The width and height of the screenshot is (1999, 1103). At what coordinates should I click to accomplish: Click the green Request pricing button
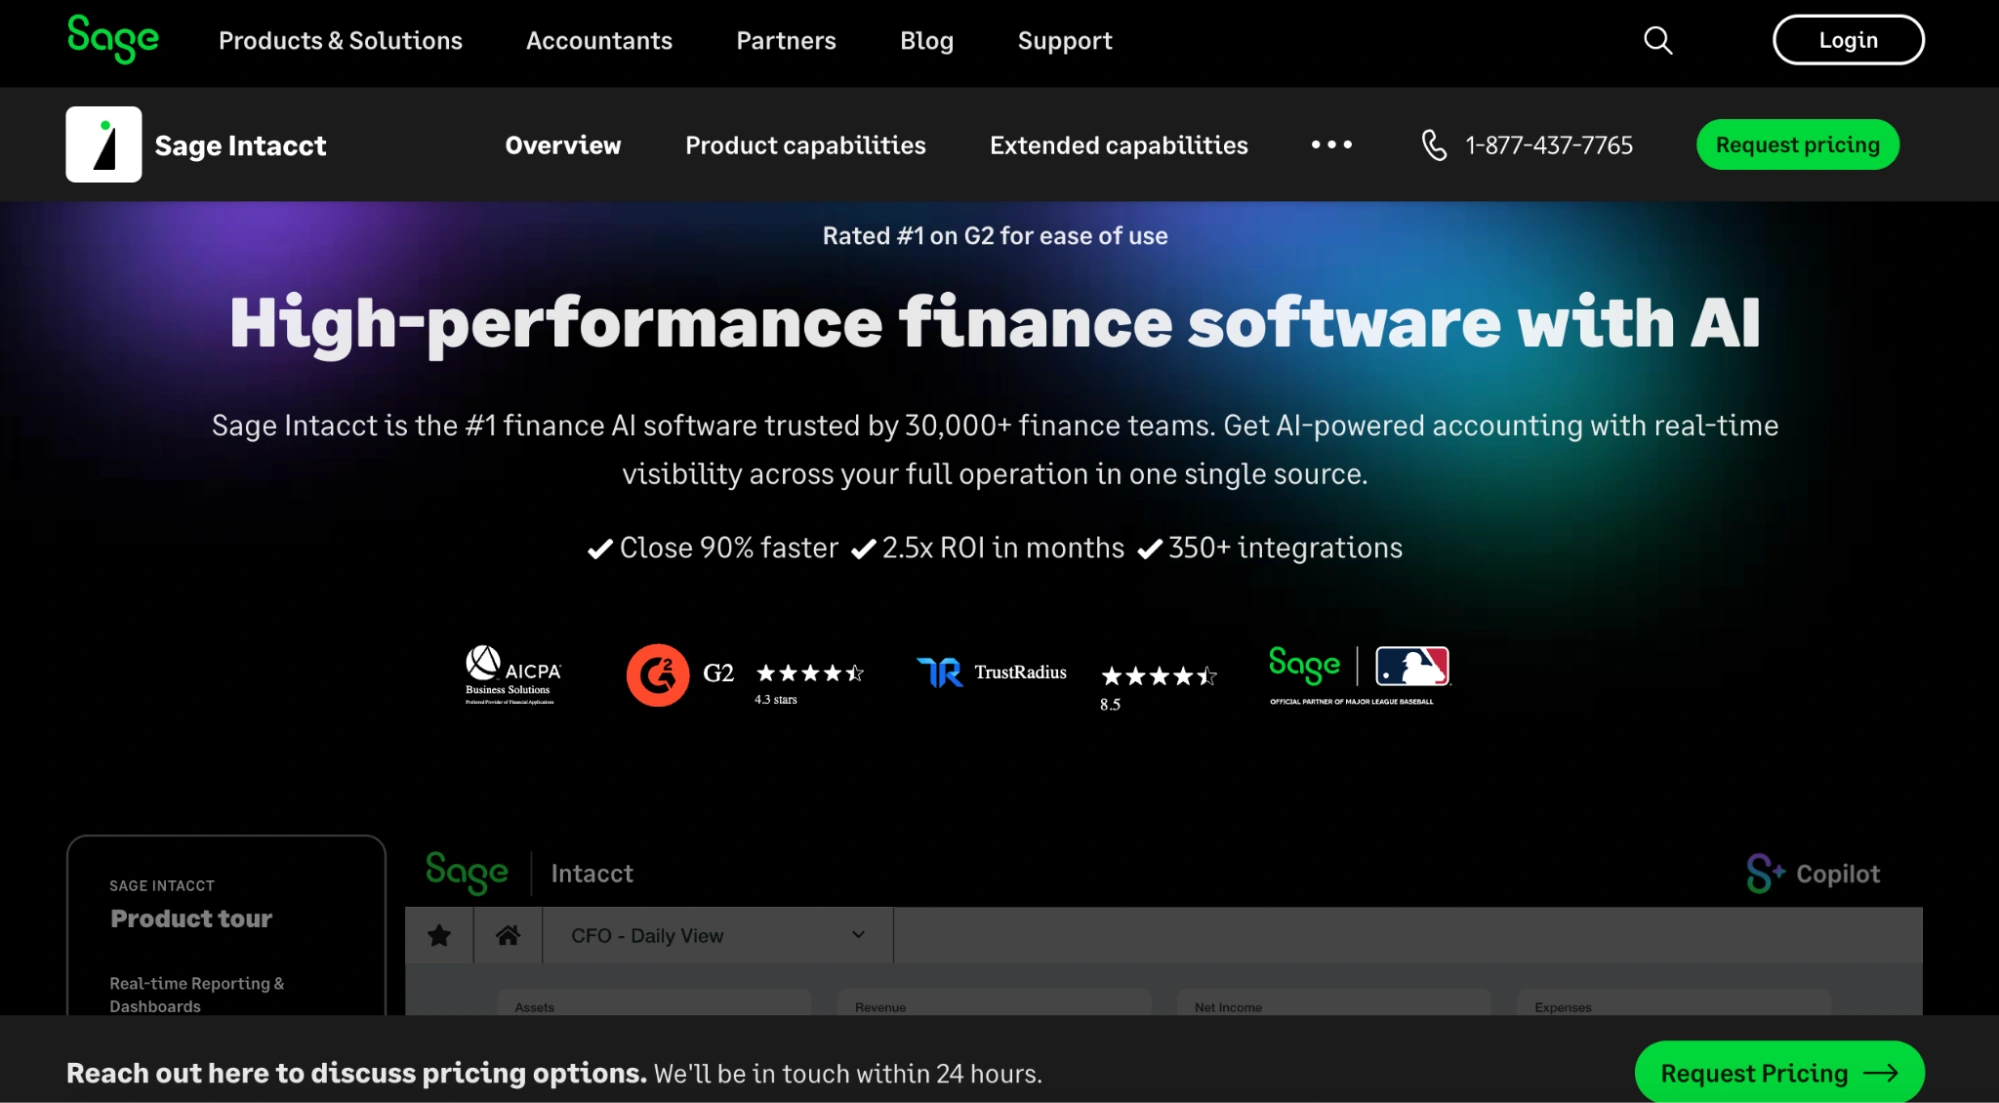1797,145
